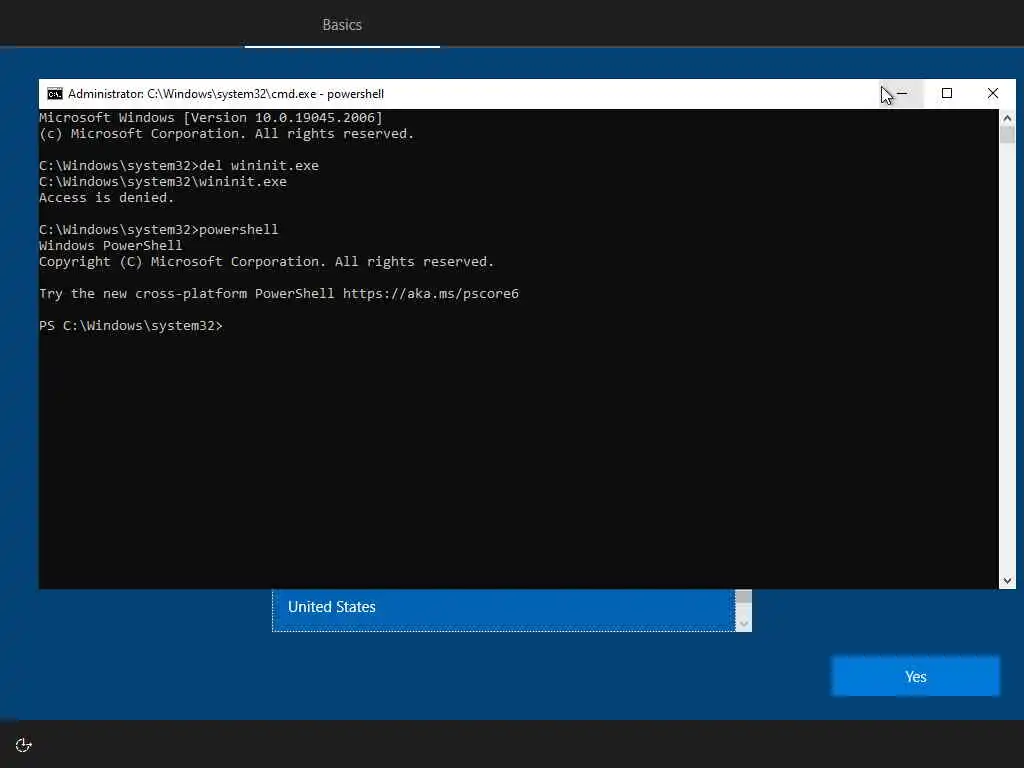1024x768 pixels.
Task: Click the 'C:\Windows\system32\wininit.exe' output line
Action: pyautogui.click(x=163, y=182)
